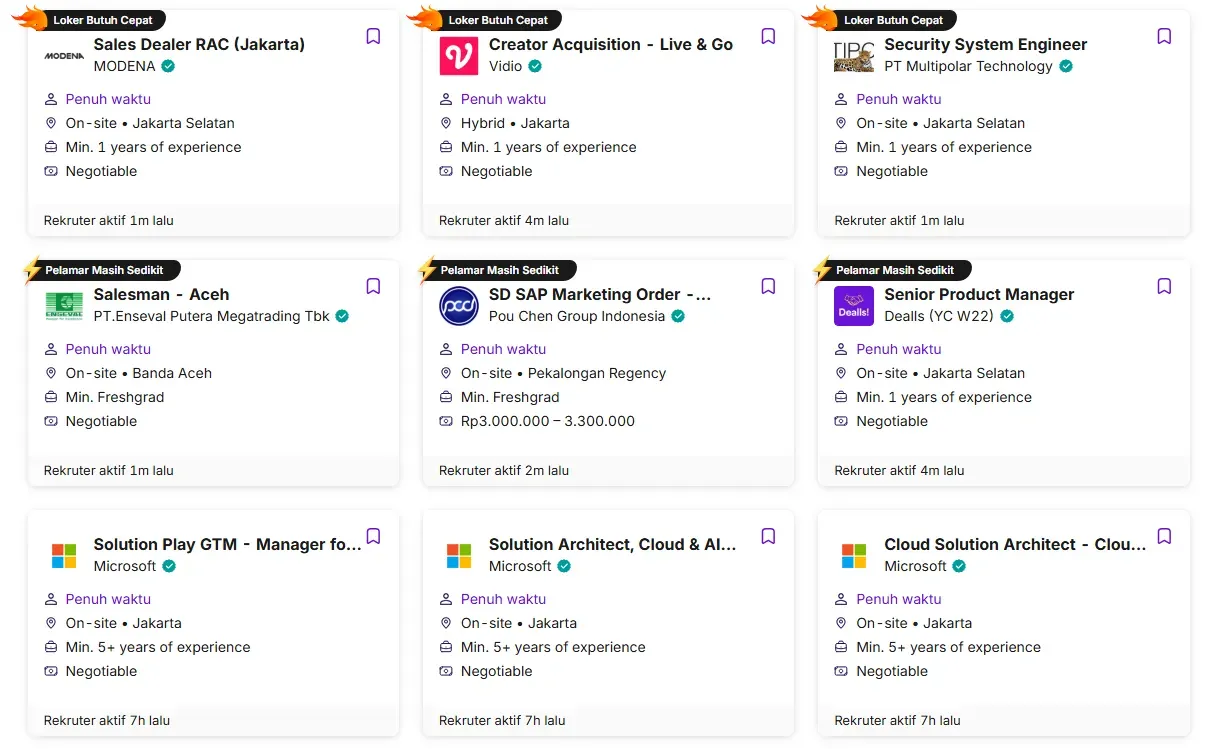Bookmark the SD SAP Marketing Order job
1210x749 pixels.
pos(768,287)
